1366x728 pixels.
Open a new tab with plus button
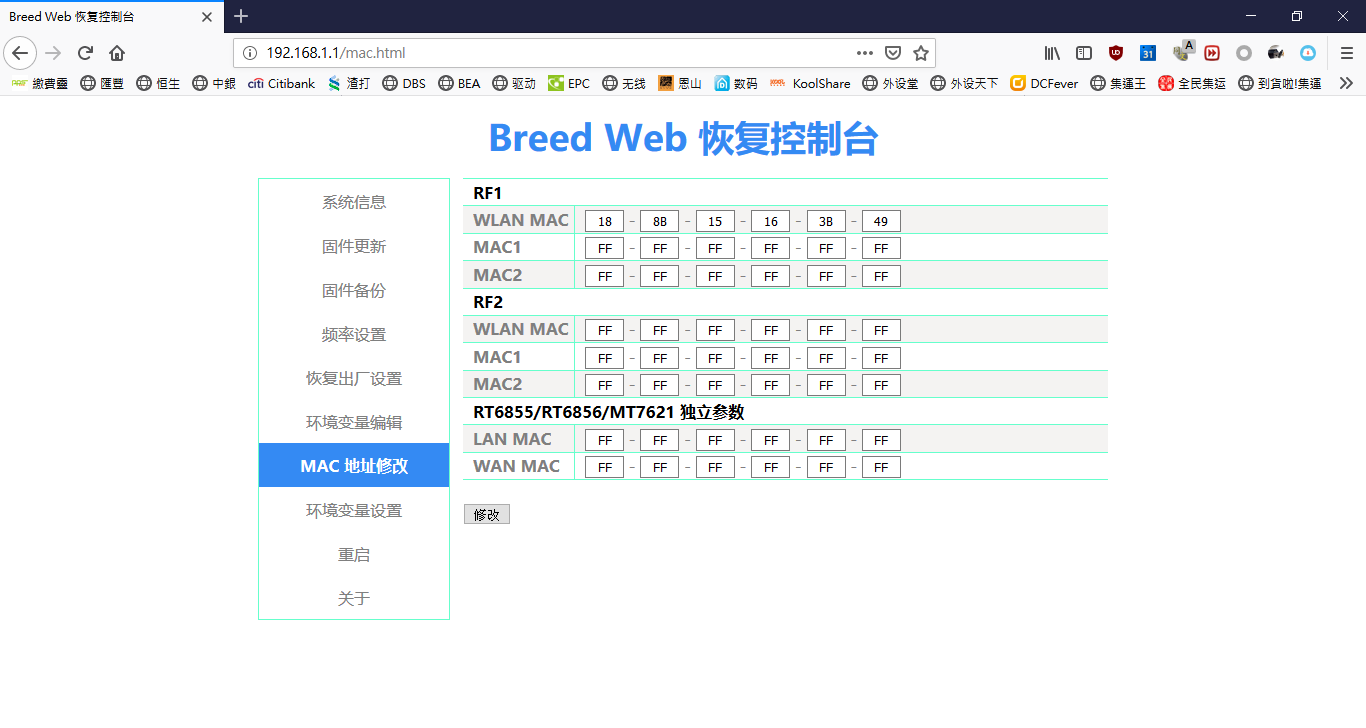tap(240, 16)
